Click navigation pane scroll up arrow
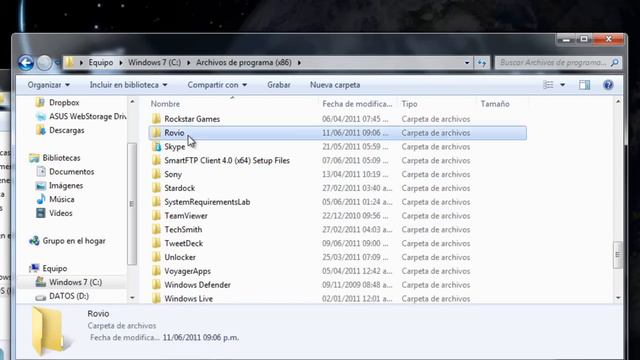This screenshot has height=360, width=640. [x=132, y=101]
